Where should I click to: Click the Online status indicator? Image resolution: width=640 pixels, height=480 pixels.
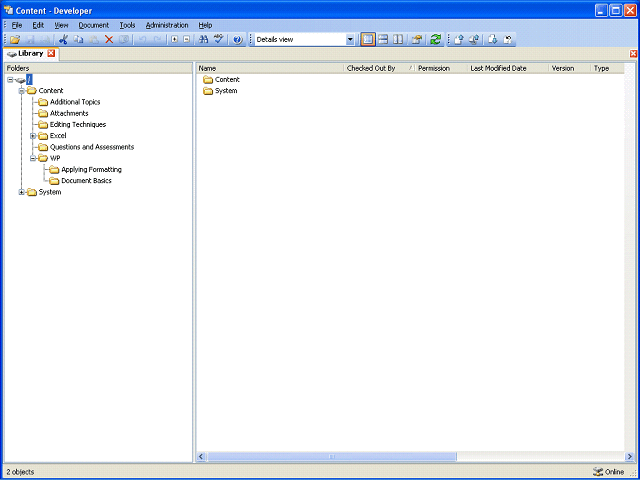click(609, 472)
